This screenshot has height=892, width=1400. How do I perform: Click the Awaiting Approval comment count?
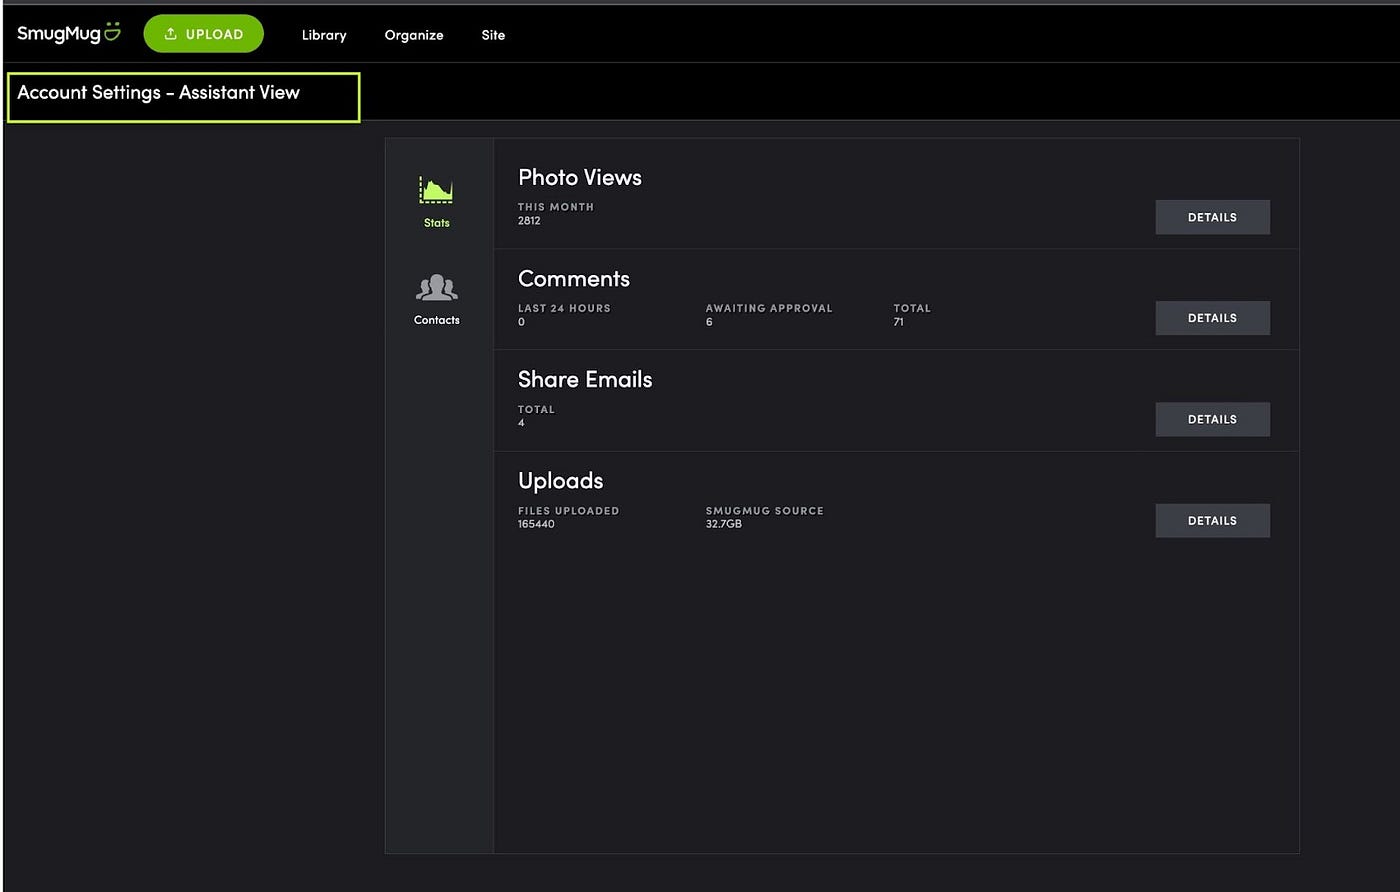(x=709, y=322)
